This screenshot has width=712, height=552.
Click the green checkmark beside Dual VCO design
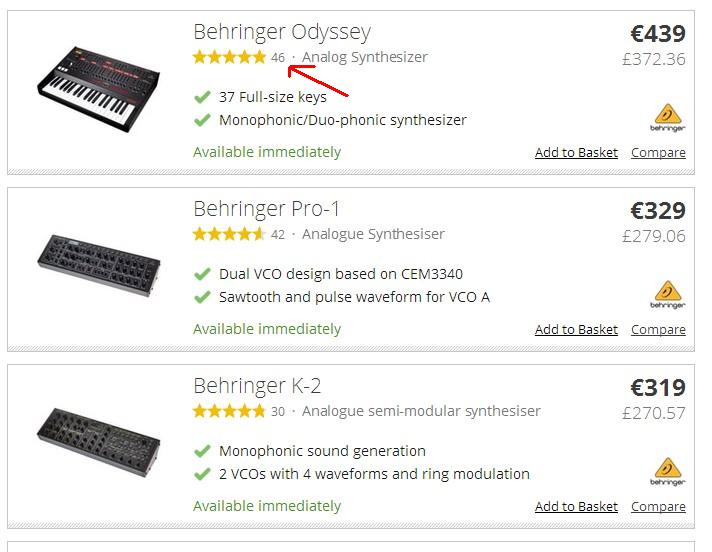tap(202, 274)
